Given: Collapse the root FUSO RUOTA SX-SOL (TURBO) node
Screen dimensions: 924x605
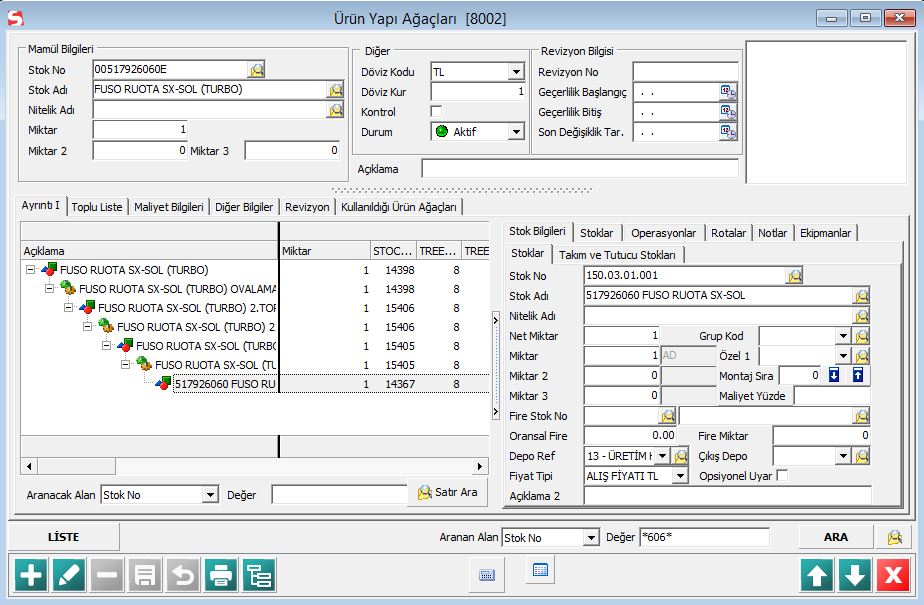Looking at the screenshot, I should click(30, 270).
